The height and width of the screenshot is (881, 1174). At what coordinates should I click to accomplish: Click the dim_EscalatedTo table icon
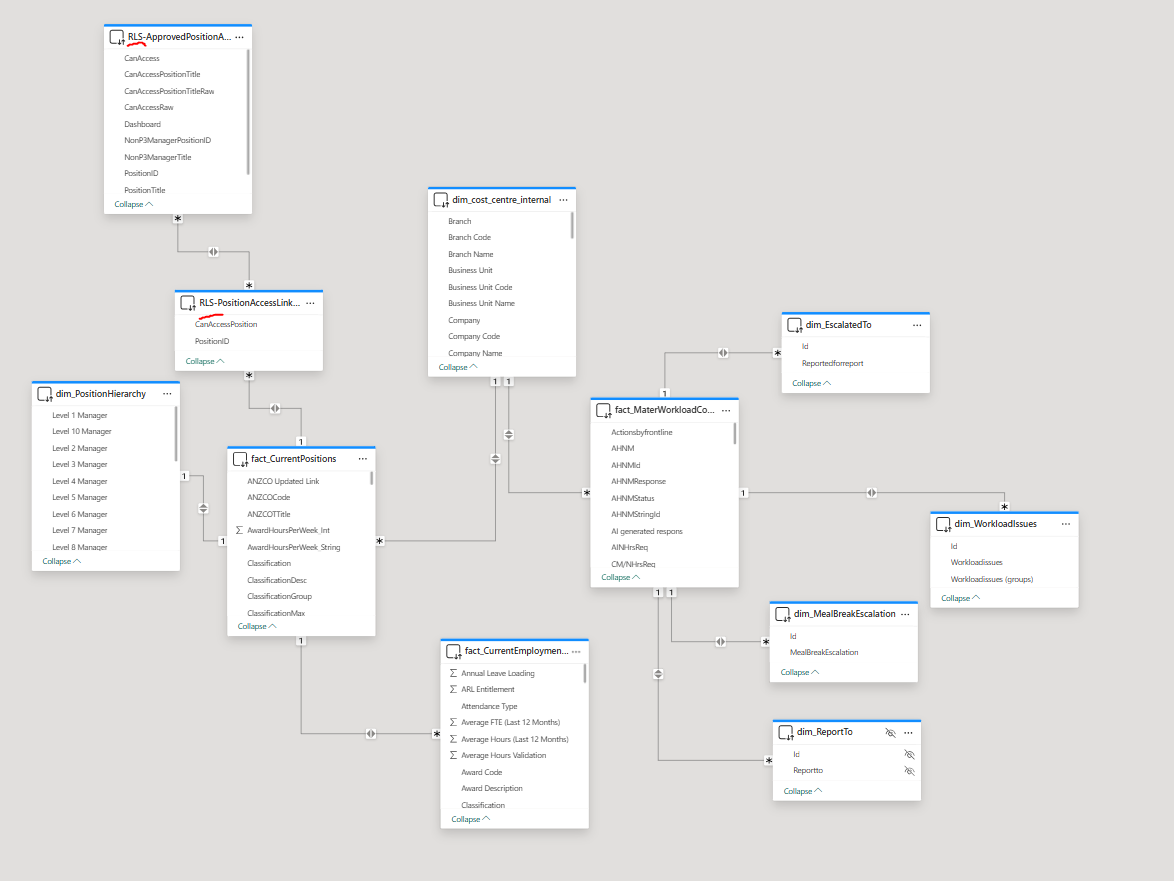coord(794,326)
